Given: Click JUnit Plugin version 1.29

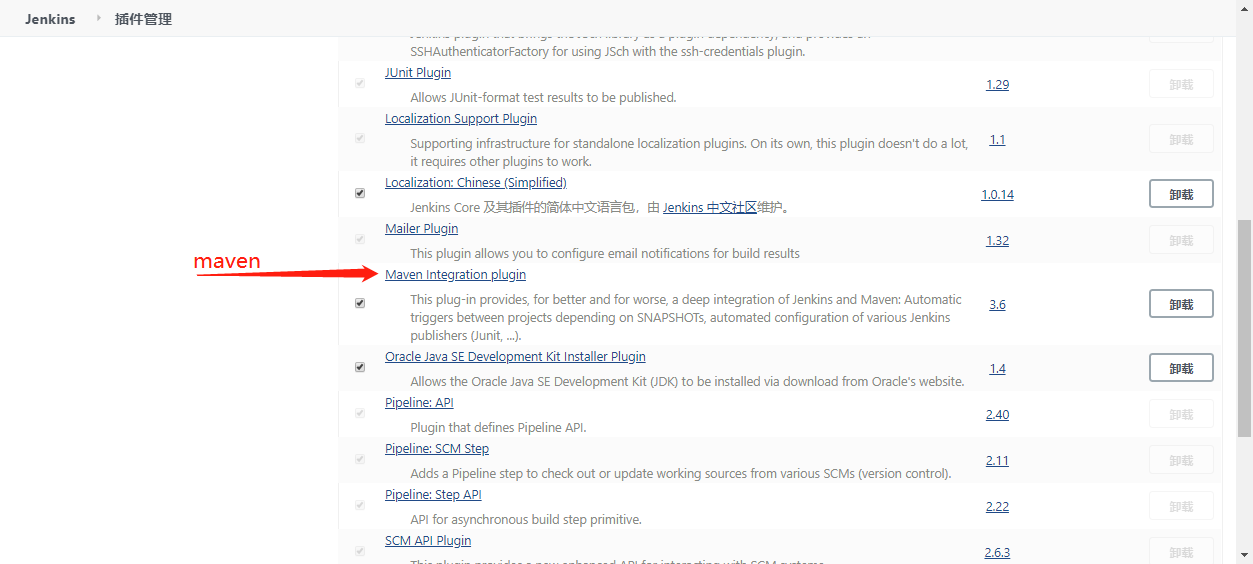Looking at the screenshot, I should [997, 85].
